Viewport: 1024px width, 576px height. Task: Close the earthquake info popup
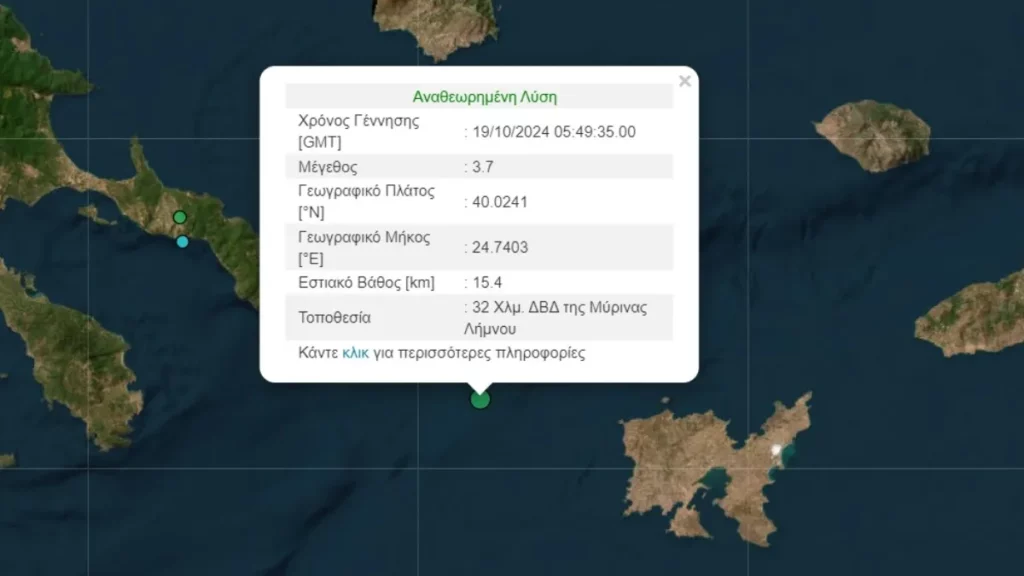(x=685, y=82)
